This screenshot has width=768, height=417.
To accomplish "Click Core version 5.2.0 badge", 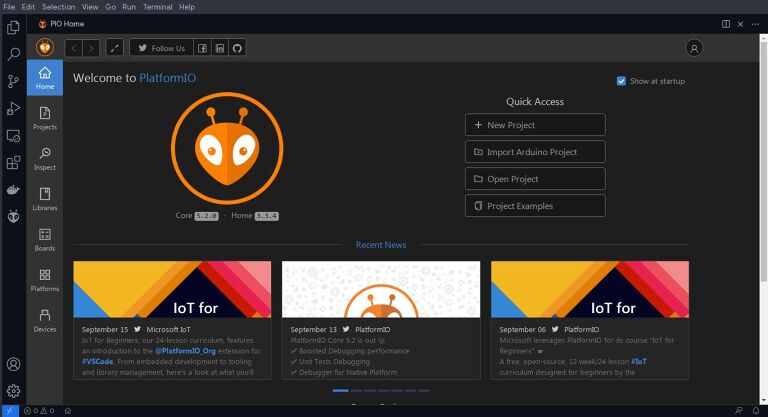I will tap(207, 216).
